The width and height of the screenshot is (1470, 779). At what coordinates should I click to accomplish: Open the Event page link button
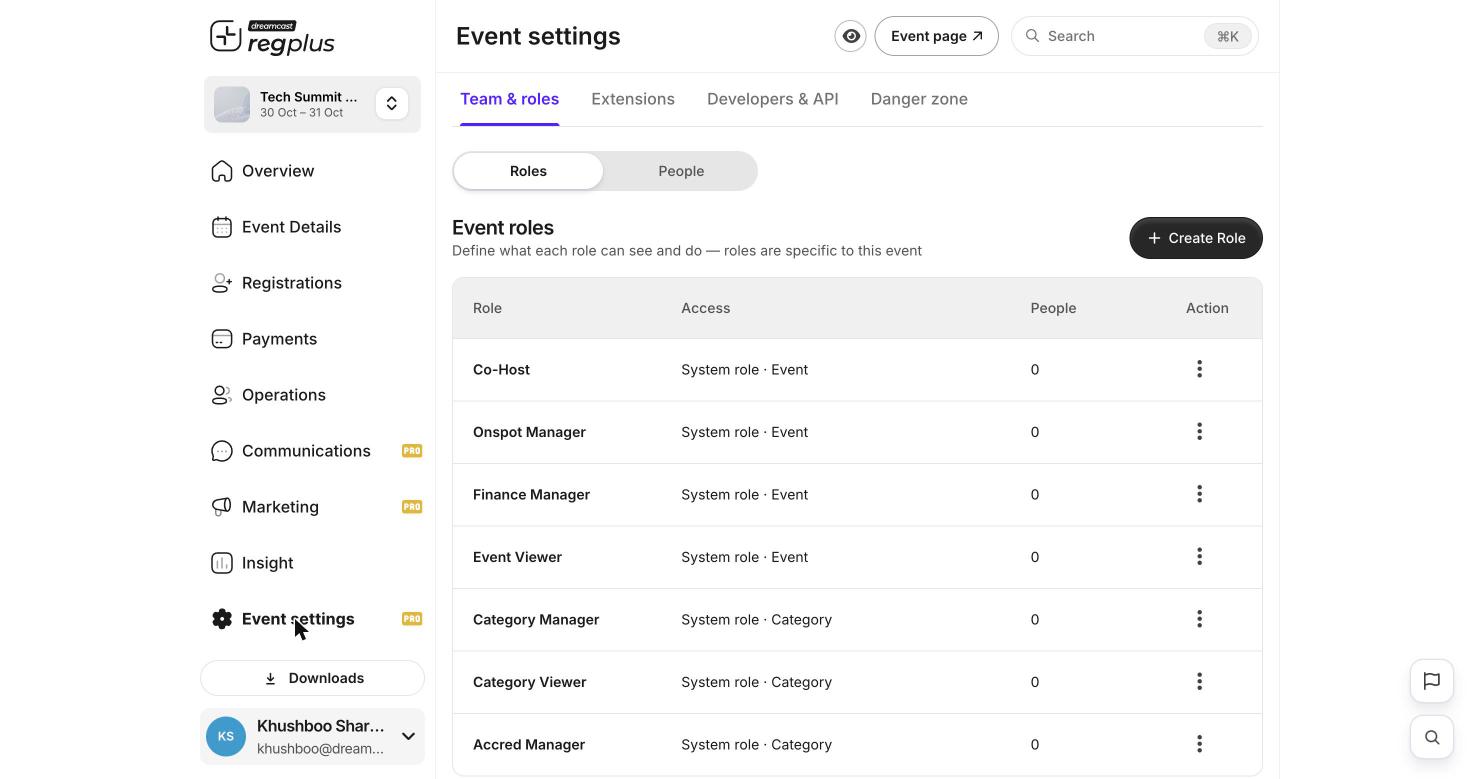click(936, 36)
